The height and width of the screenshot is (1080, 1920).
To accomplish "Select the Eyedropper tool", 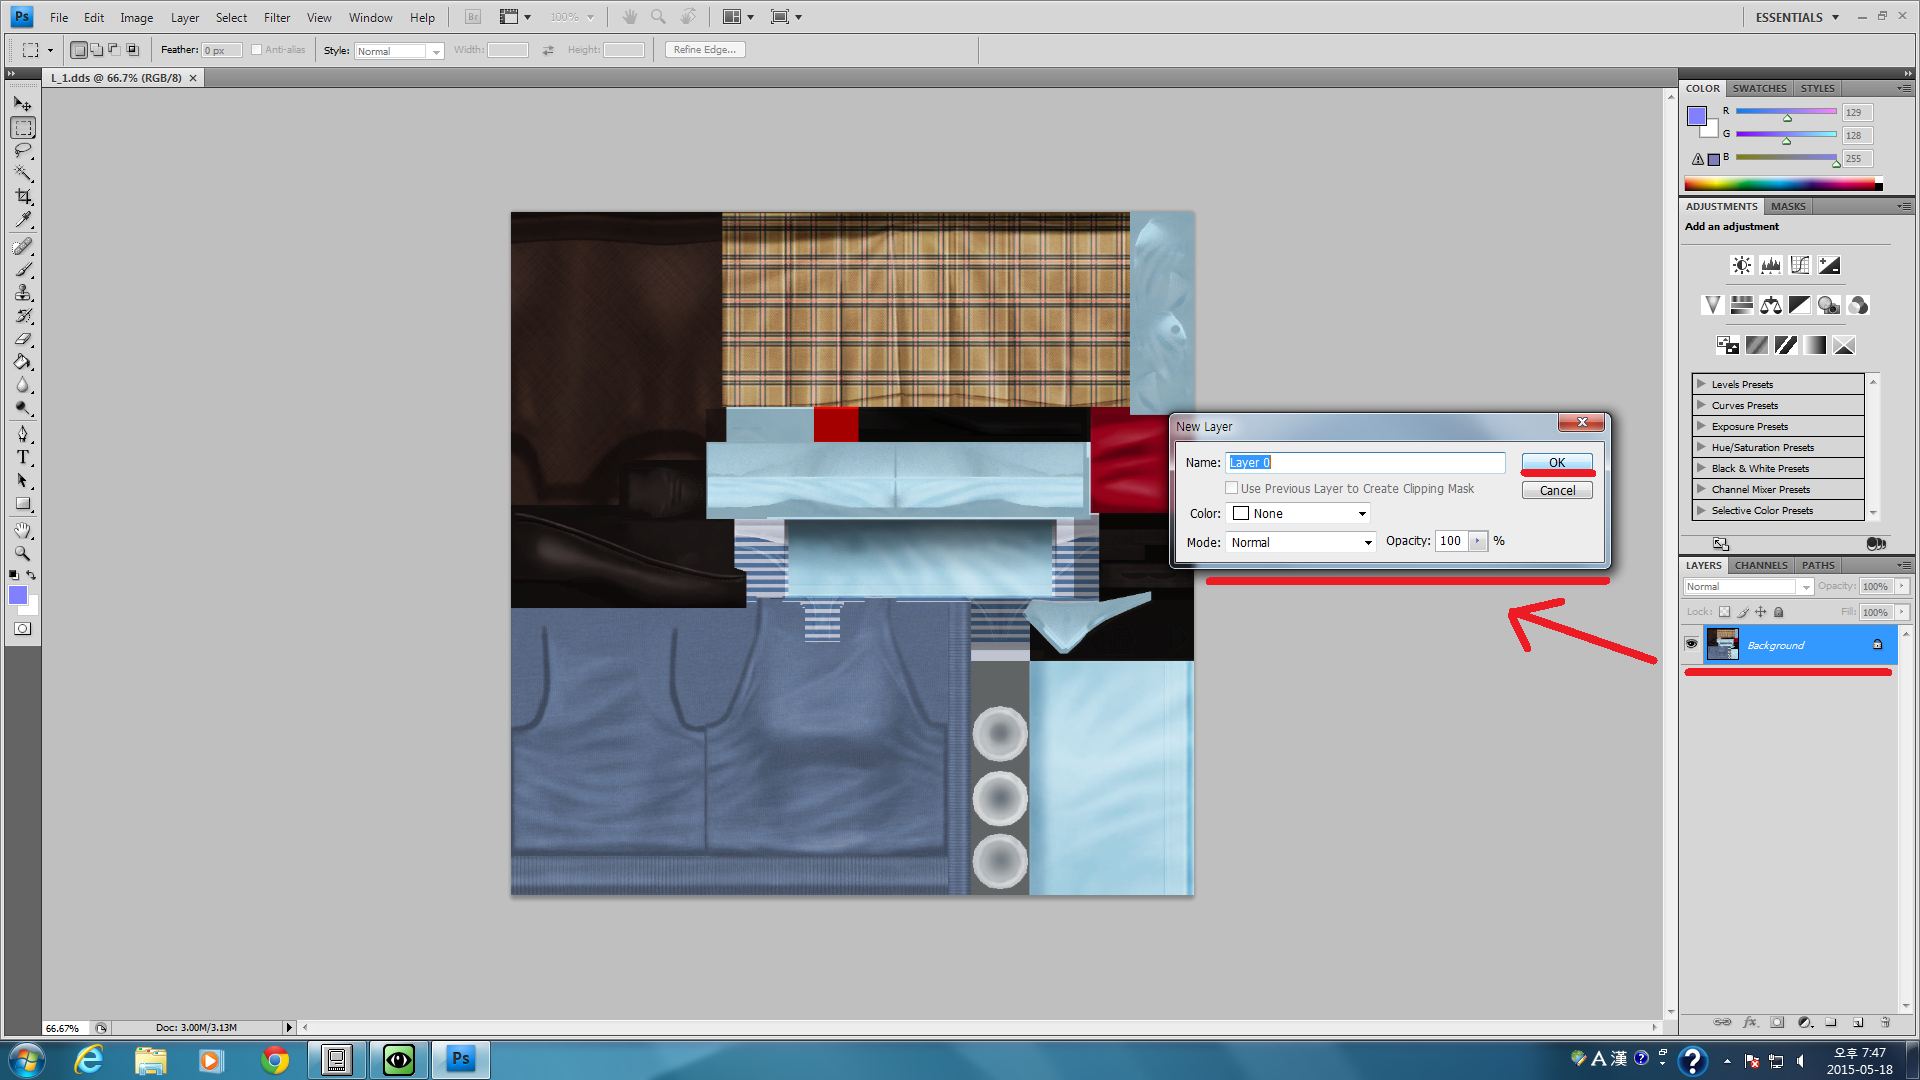I will tap(23, 220).
